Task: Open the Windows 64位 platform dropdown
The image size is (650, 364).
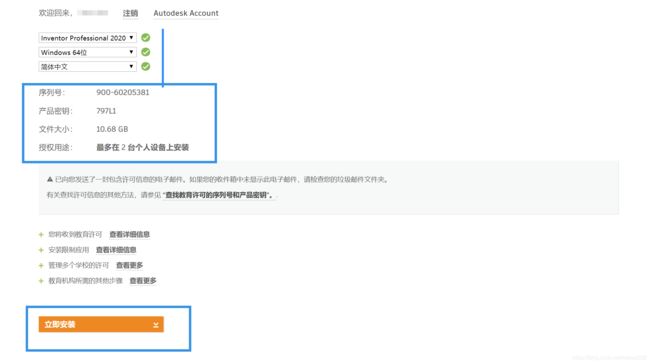Action: tap(87, 52)
